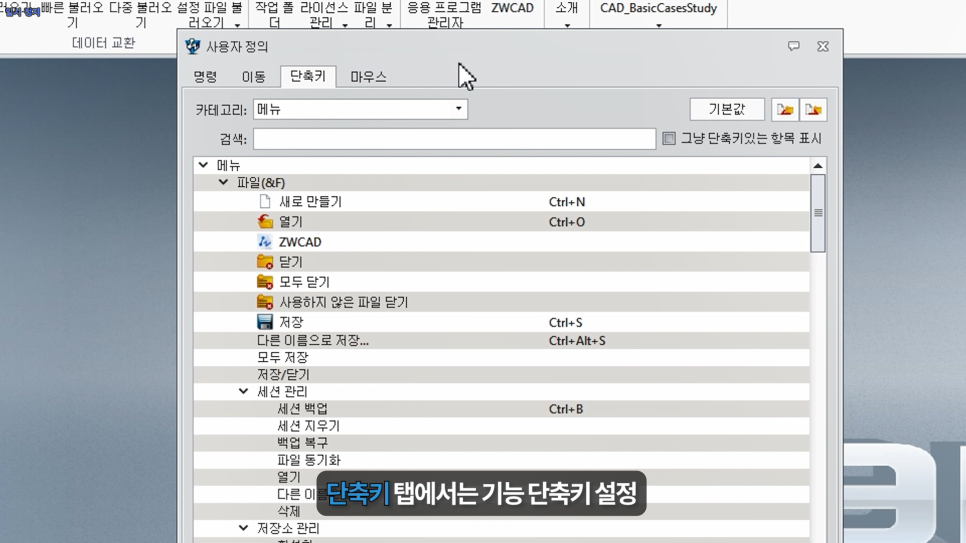Image resolution: width=966 pixels, height=543 pixels.
Task: Click the 기본값 button
Action: (727, 110)
